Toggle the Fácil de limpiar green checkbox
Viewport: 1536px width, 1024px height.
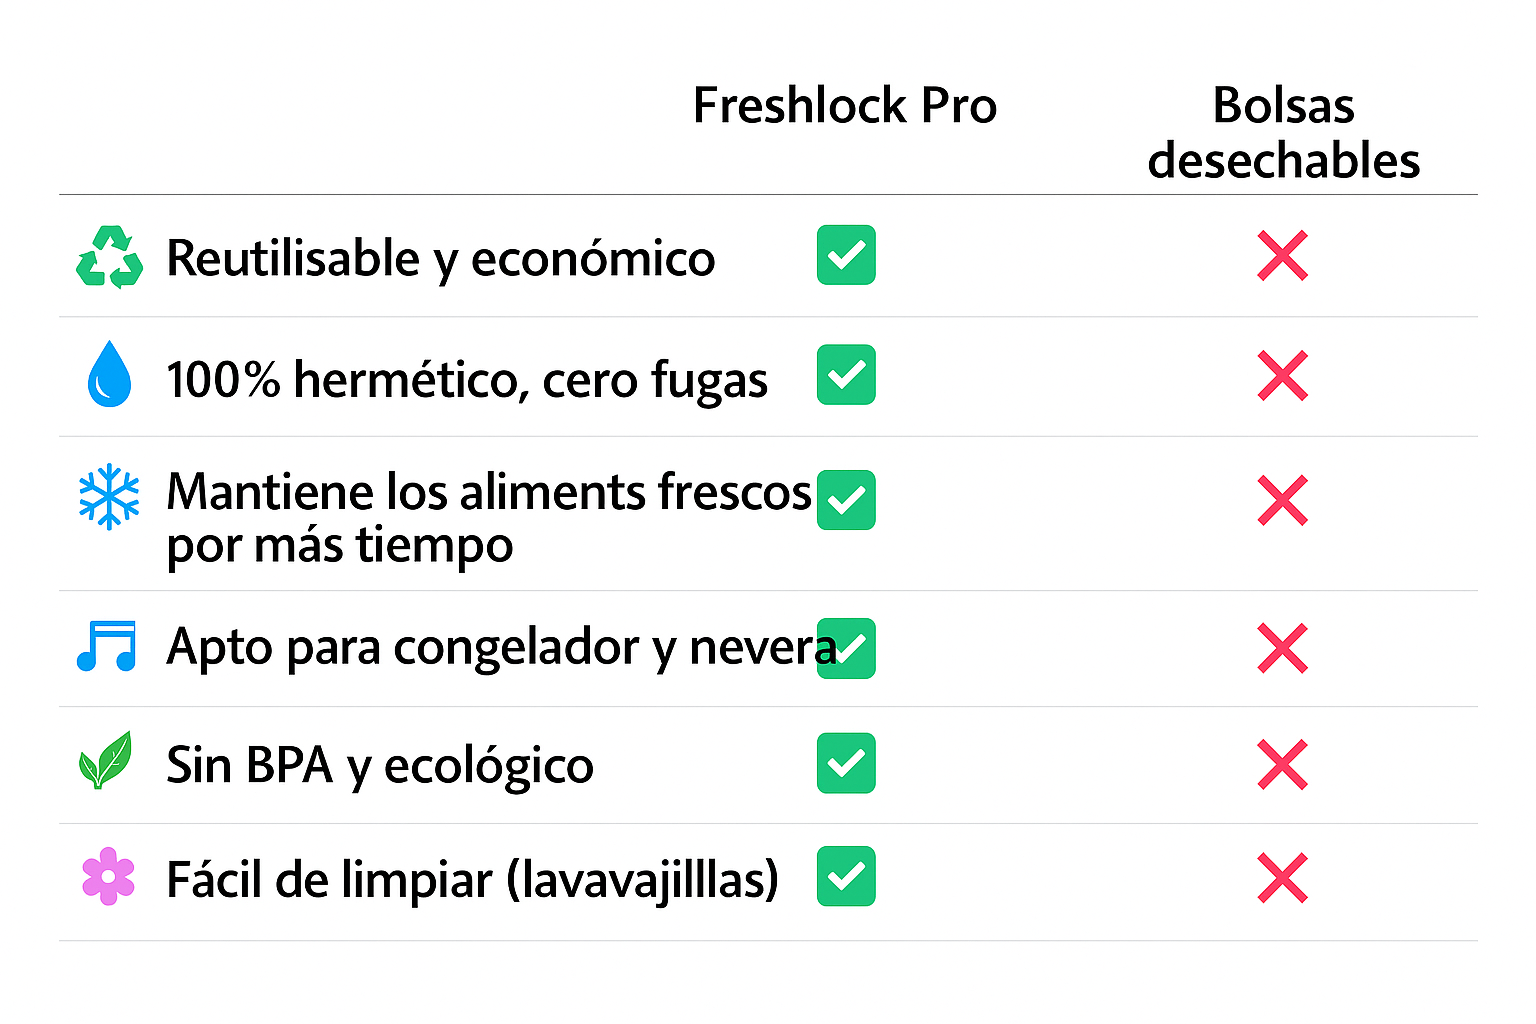click(846, 876)
